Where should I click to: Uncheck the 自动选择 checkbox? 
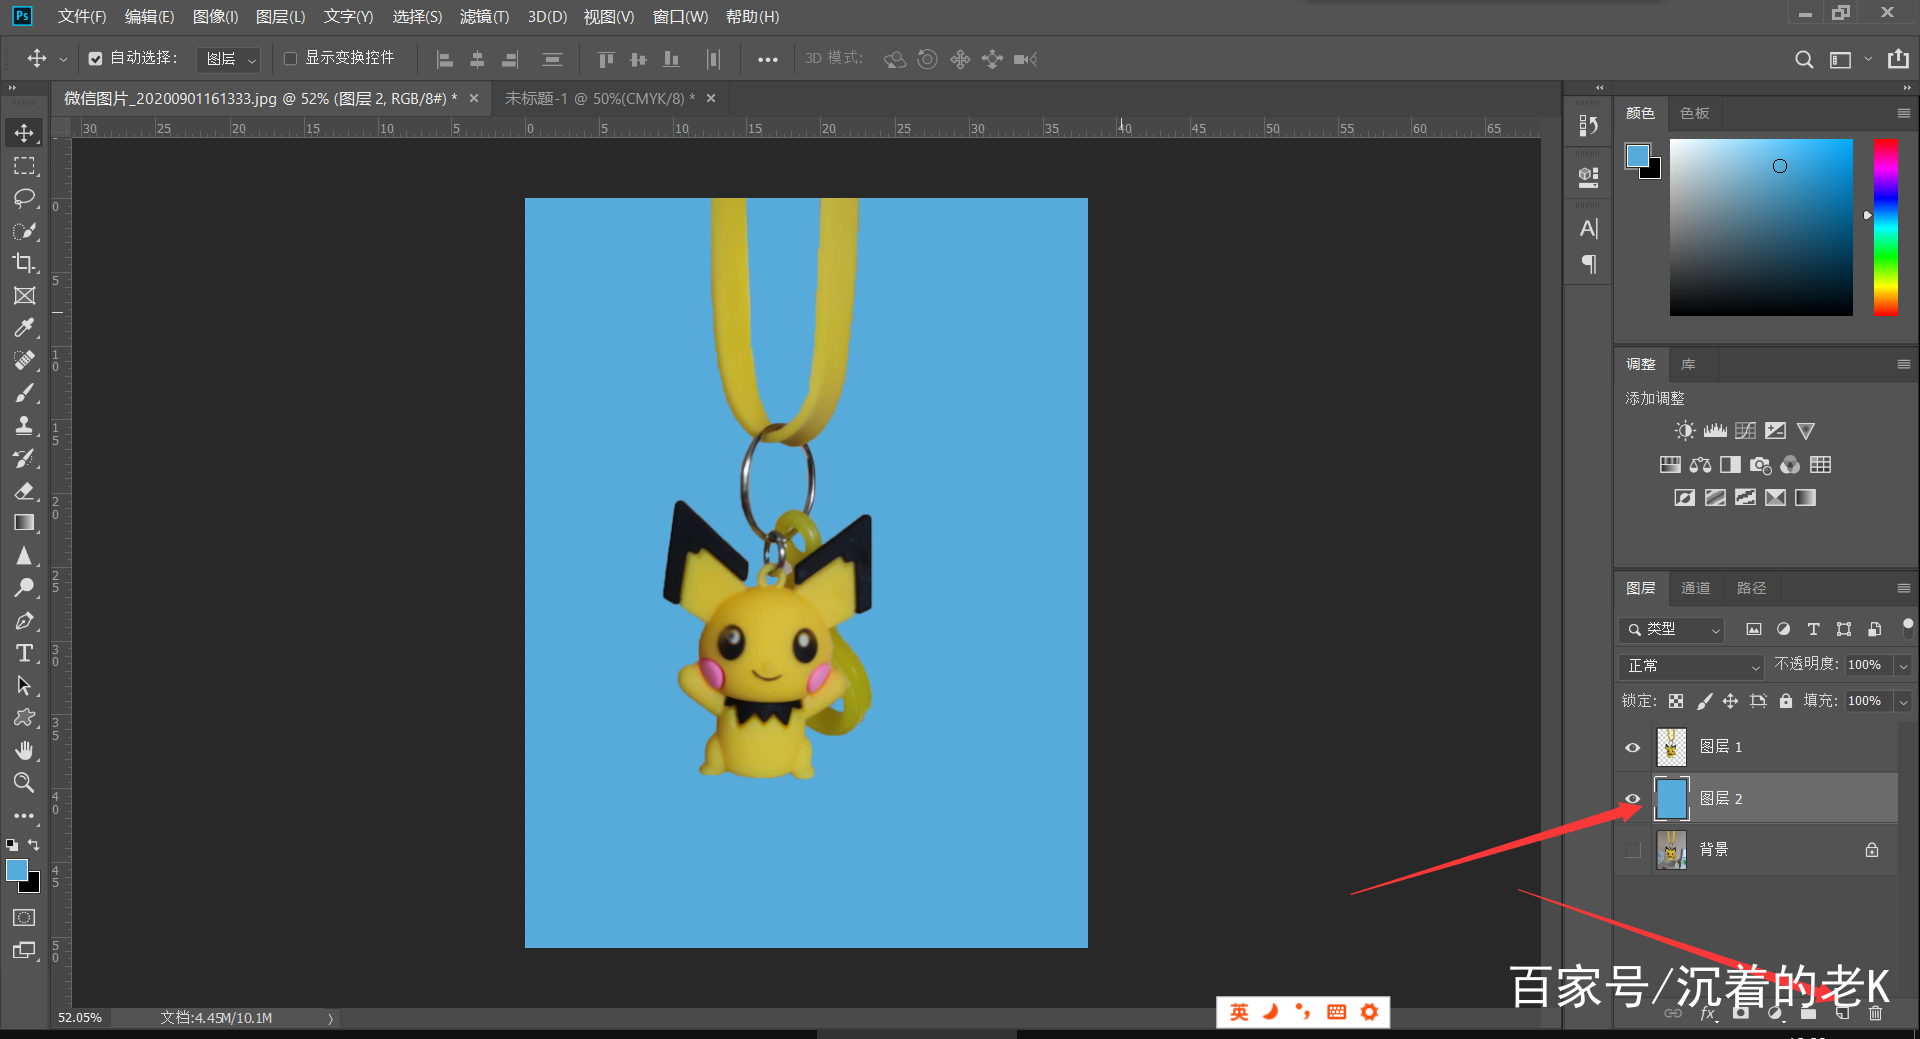pyautogui.click(x=95, y=59)
